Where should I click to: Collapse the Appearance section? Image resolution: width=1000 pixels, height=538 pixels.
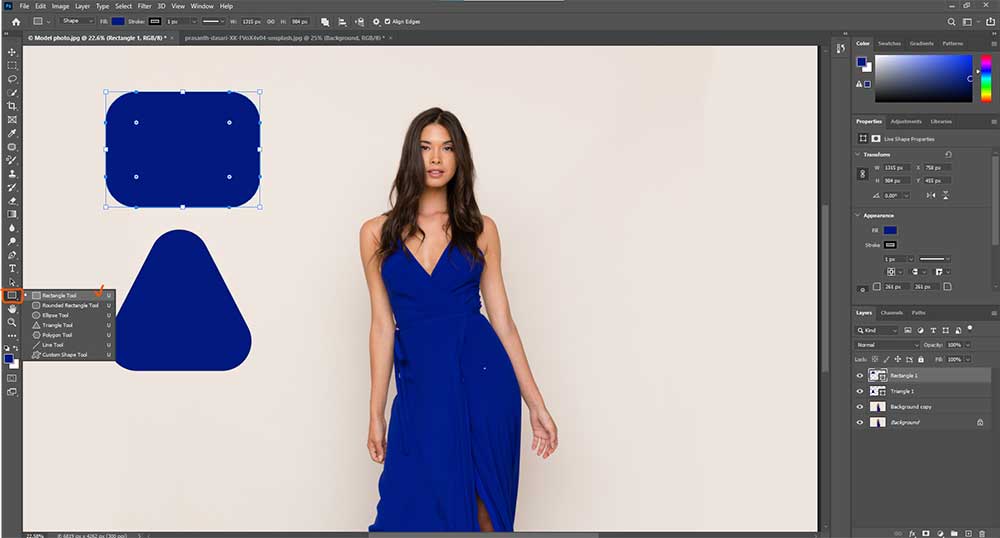[x=857, y=215]
